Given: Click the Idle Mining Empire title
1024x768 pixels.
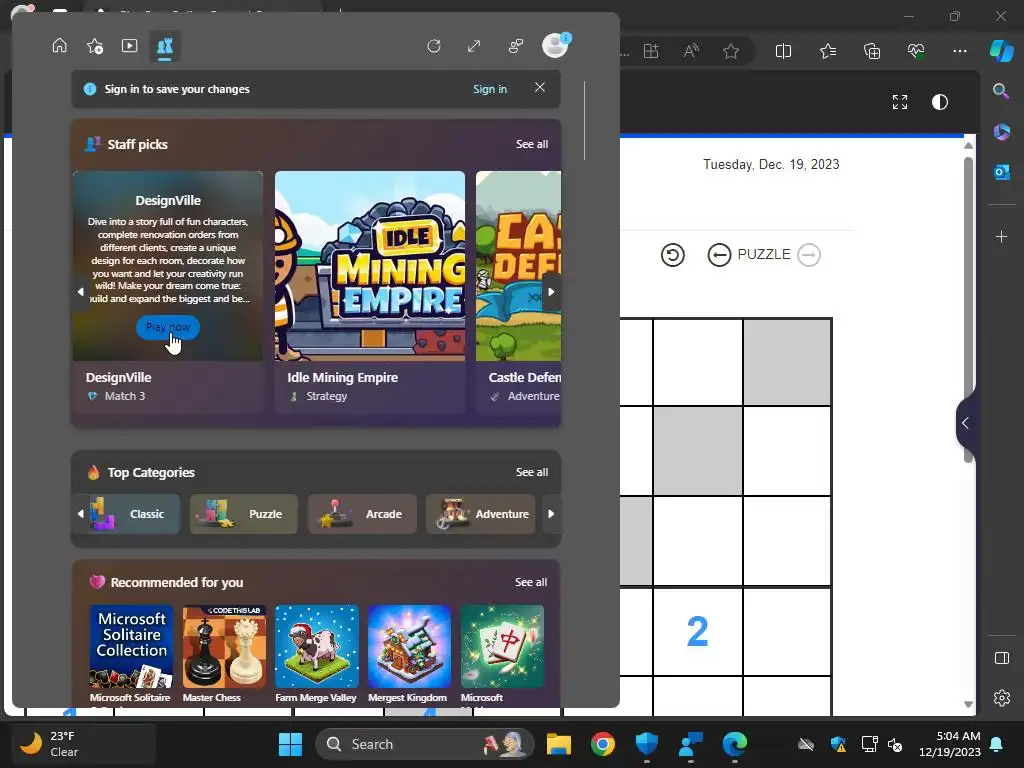Looking at the screenshot, I should click(x=342, y=377).
